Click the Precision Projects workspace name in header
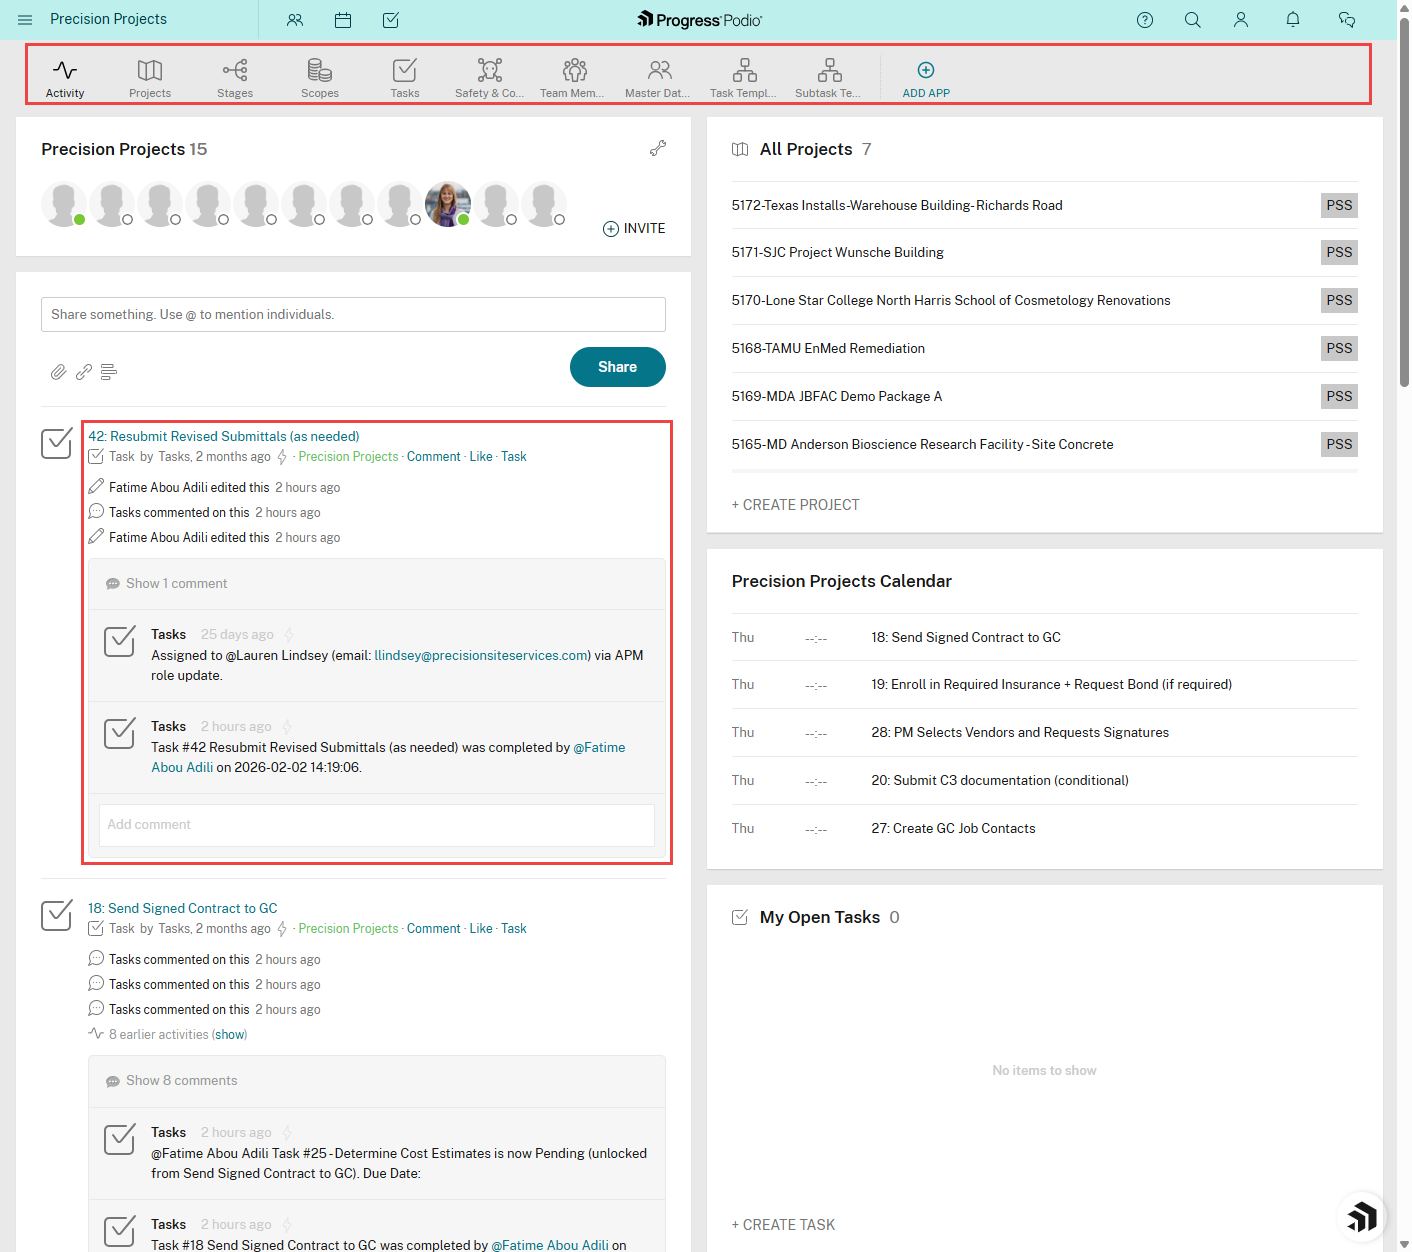 click(108, 19)
